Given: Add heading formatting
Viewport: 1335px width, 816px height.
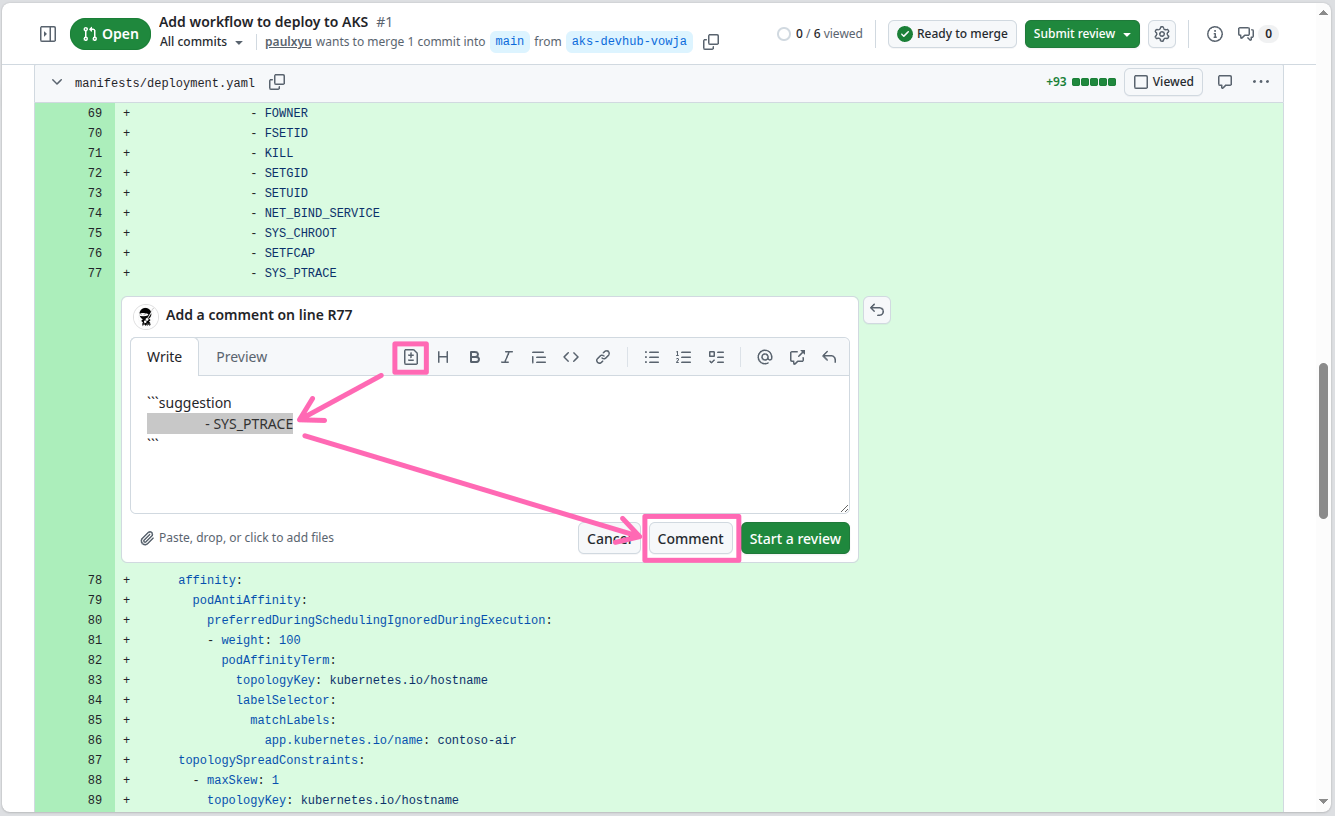Looking at the screenshot, I should [443, 357].
